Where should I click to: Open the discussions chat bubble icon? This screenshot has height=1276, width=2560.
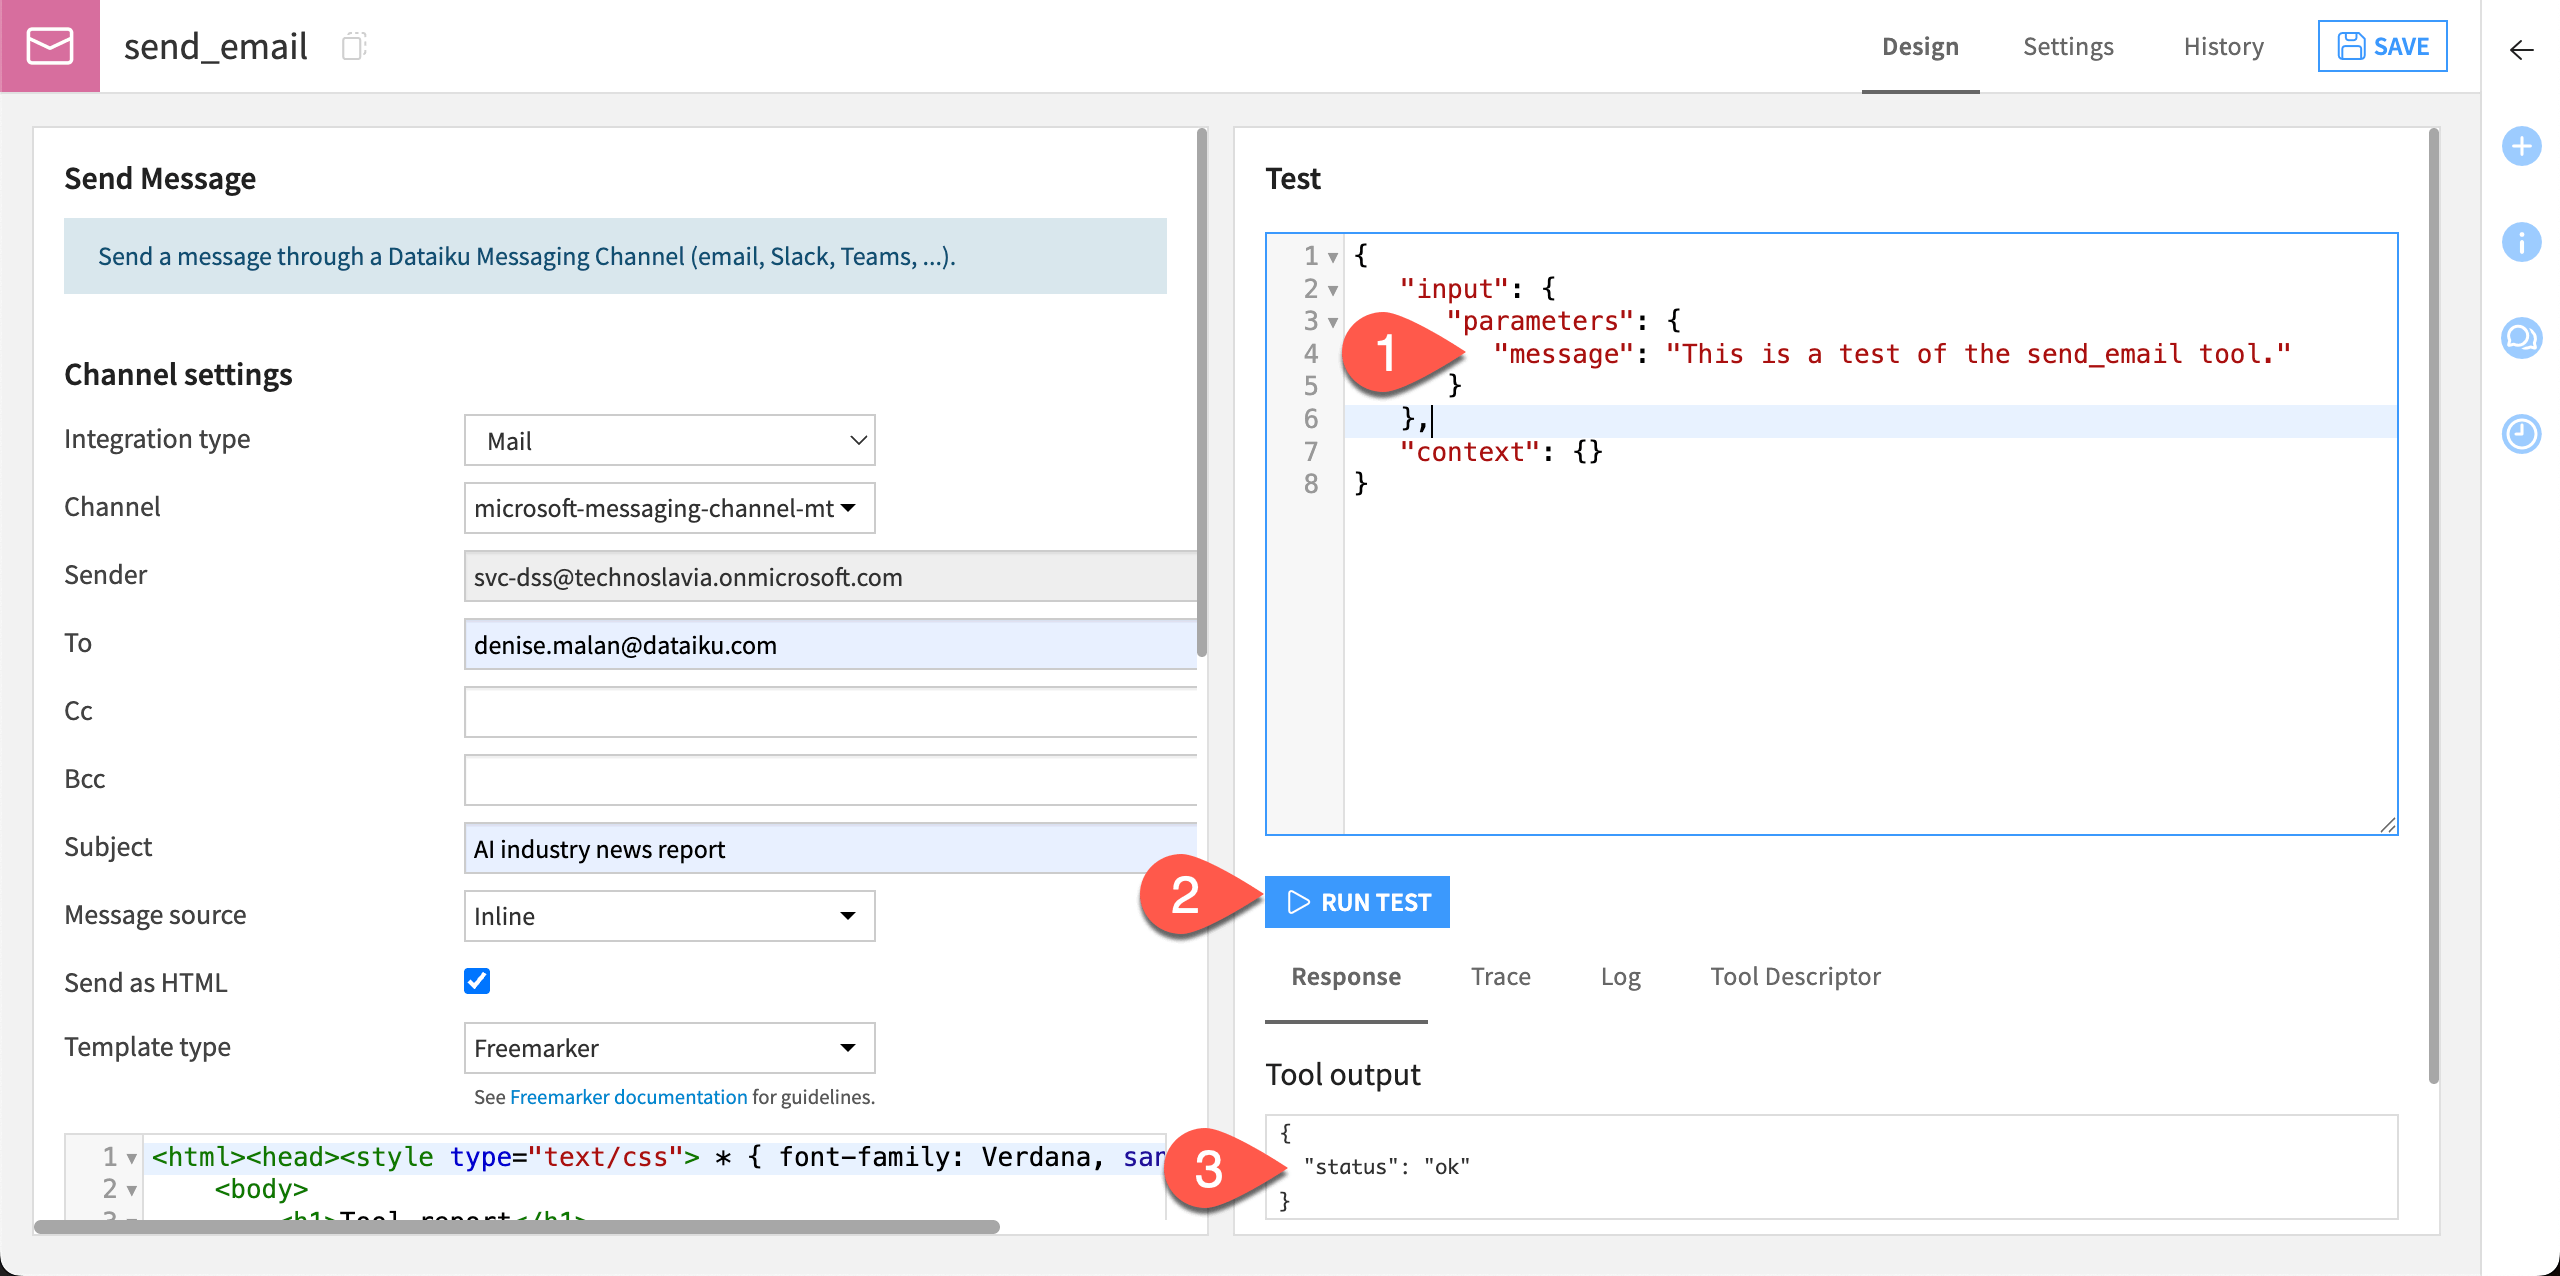(x=2521, y=338)
